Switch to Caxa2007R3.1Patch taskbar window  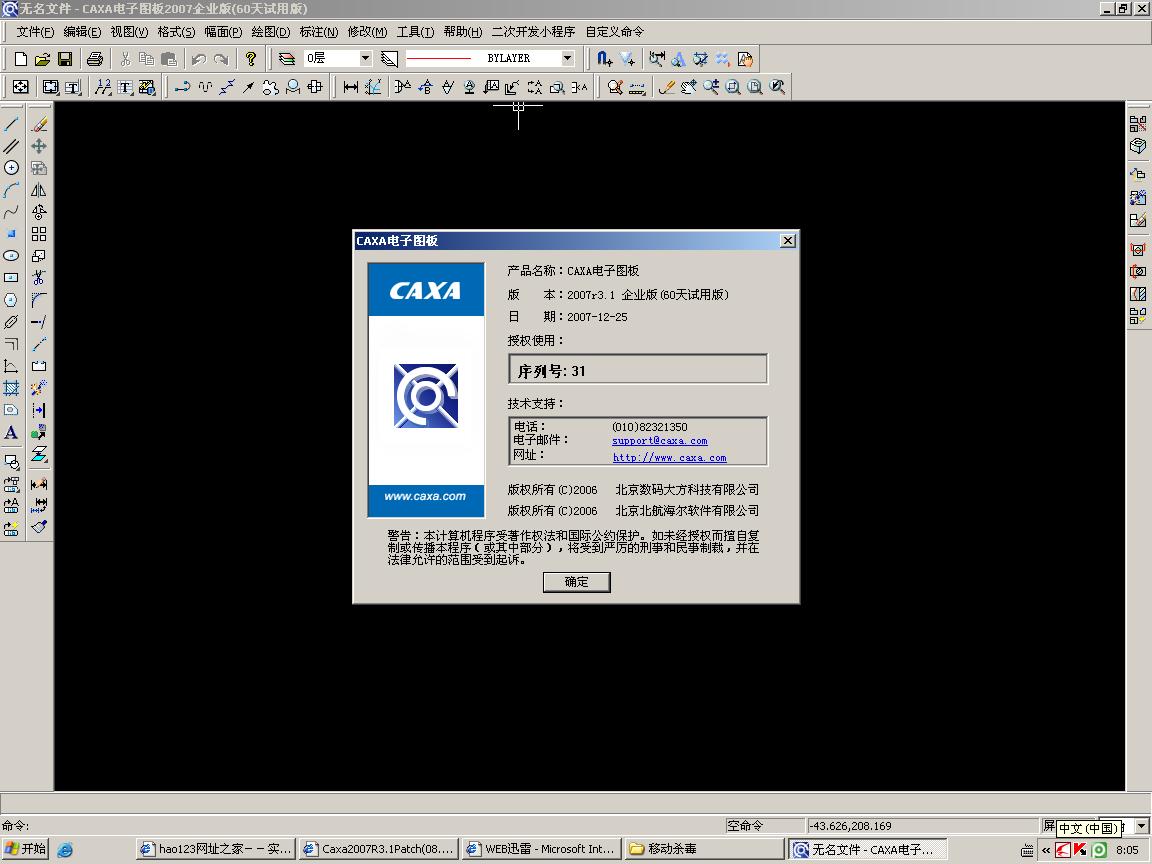tap(379, 849)
